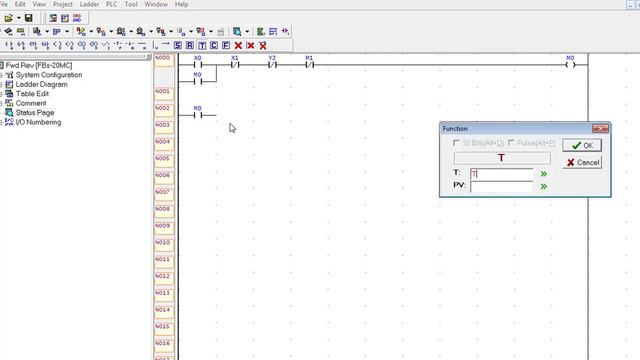Open dropdown arrow beside the open folder icon

[18, 18]
